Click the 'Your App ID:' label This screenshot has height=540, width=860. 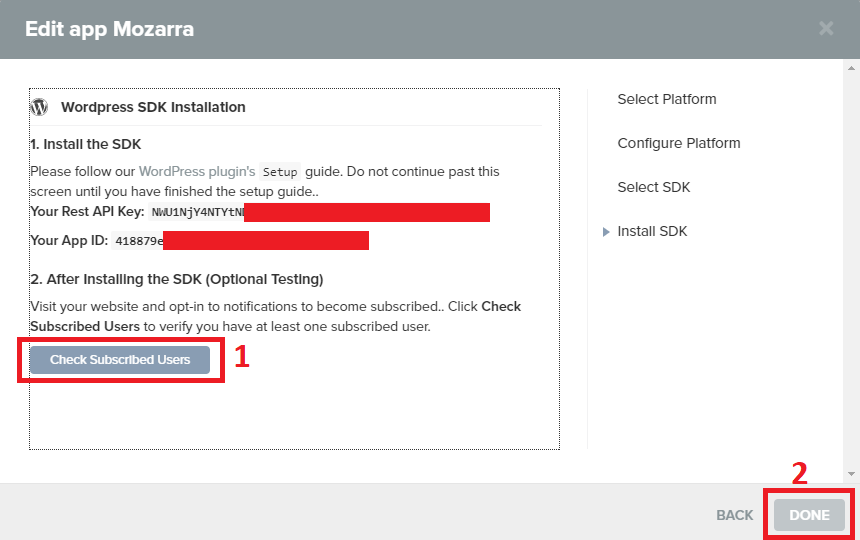(69, 240)
